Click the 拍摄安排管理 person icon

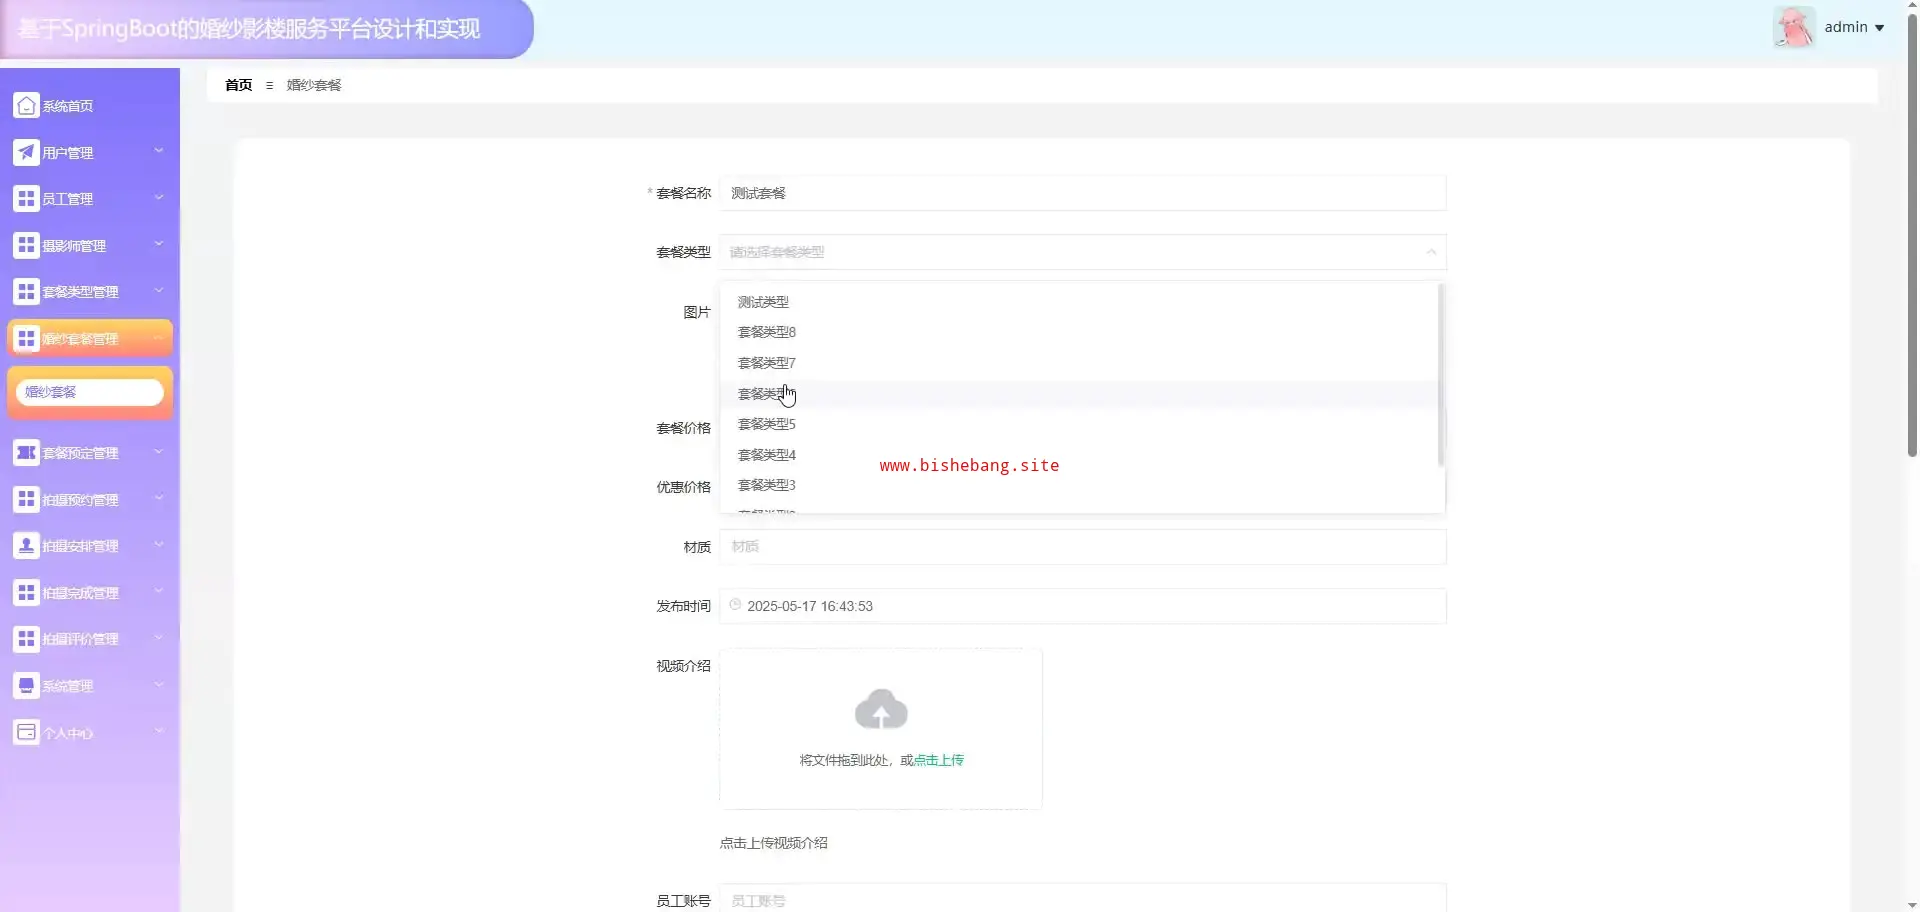(x=26, y=546)
